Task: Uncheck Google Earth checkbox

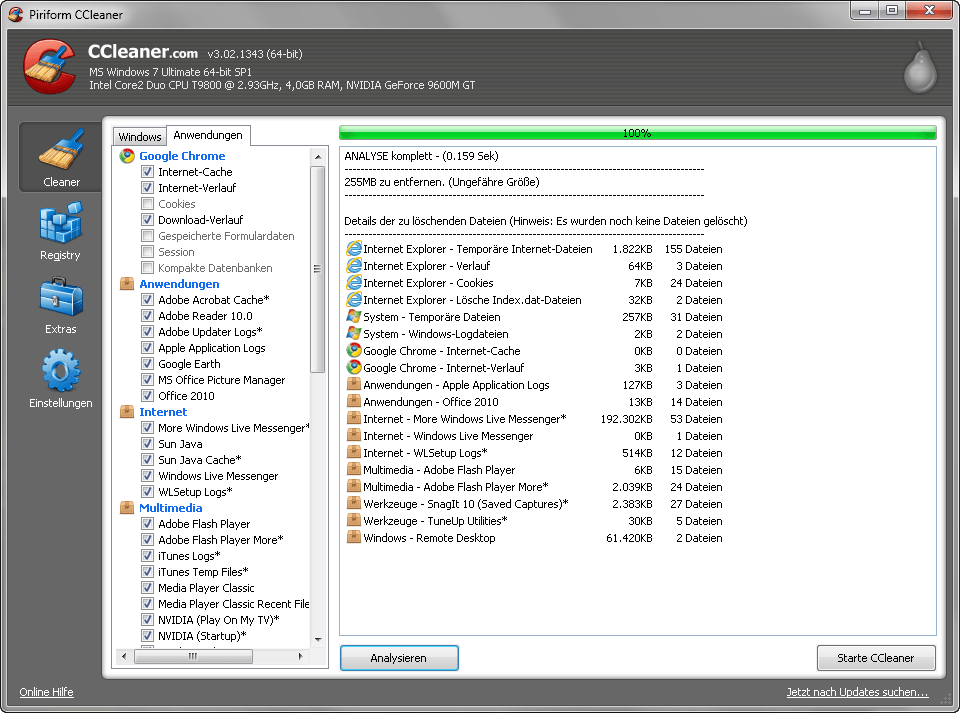Action: pyautogui.click(x=148, y=364)
